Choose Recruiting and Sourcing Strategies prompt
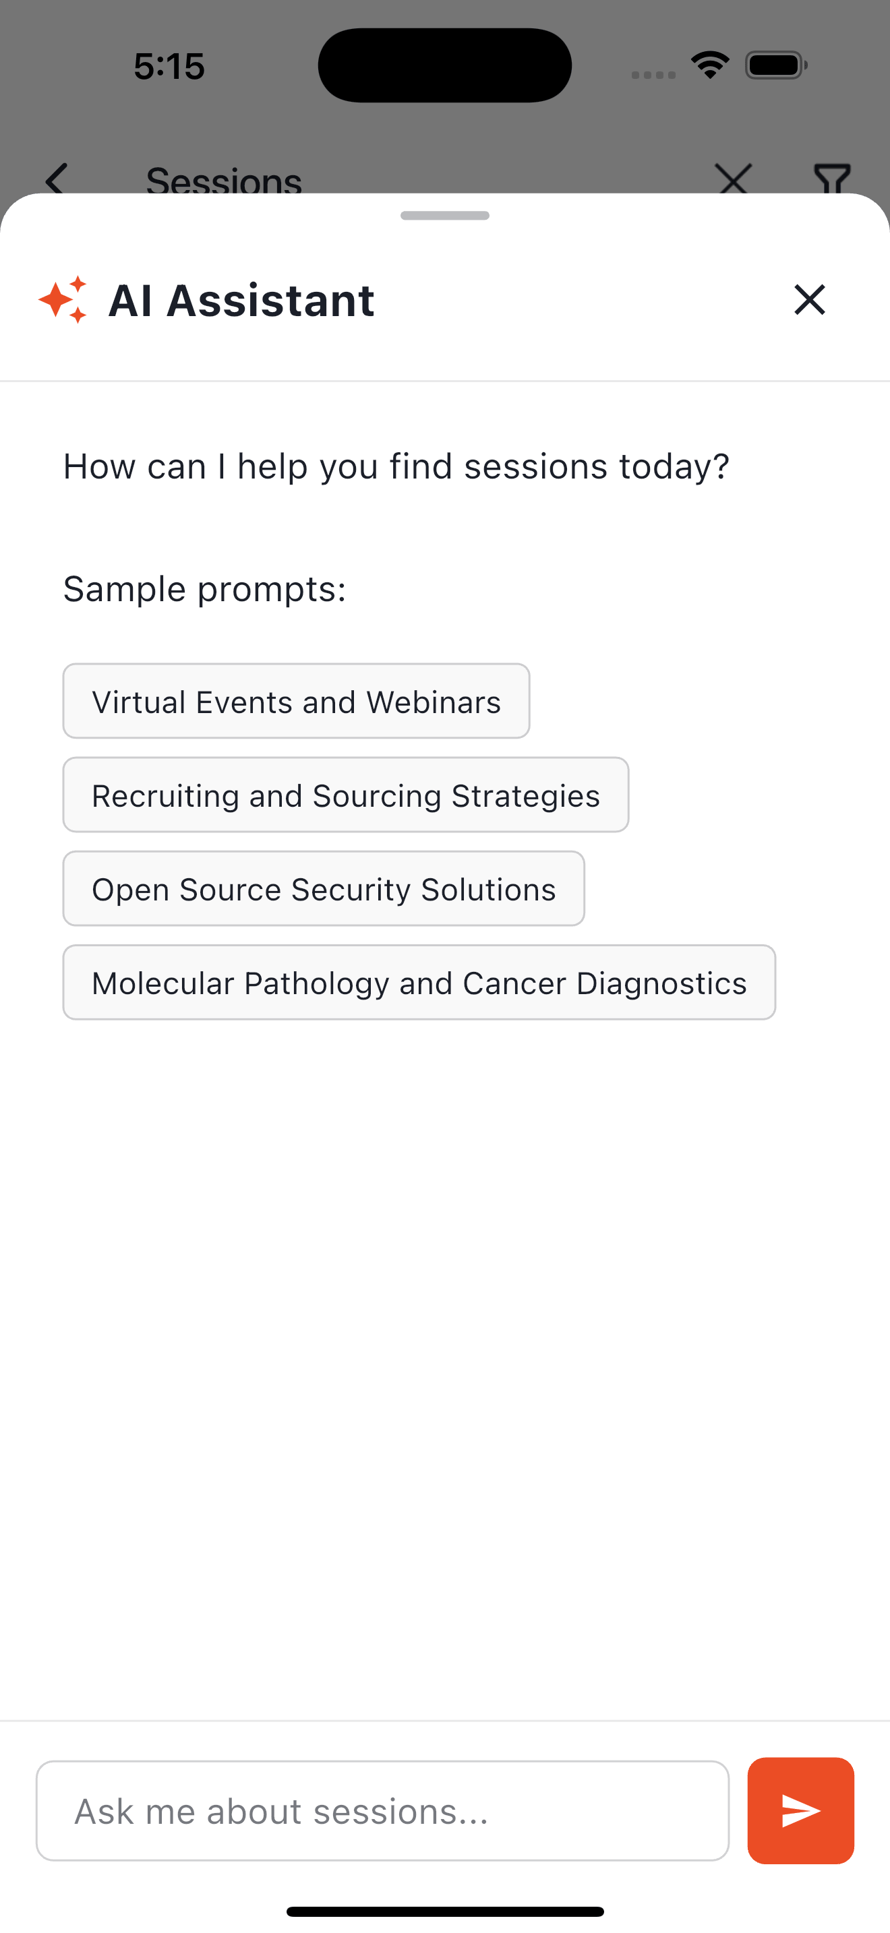890x1933 pixels. [345, 795]
